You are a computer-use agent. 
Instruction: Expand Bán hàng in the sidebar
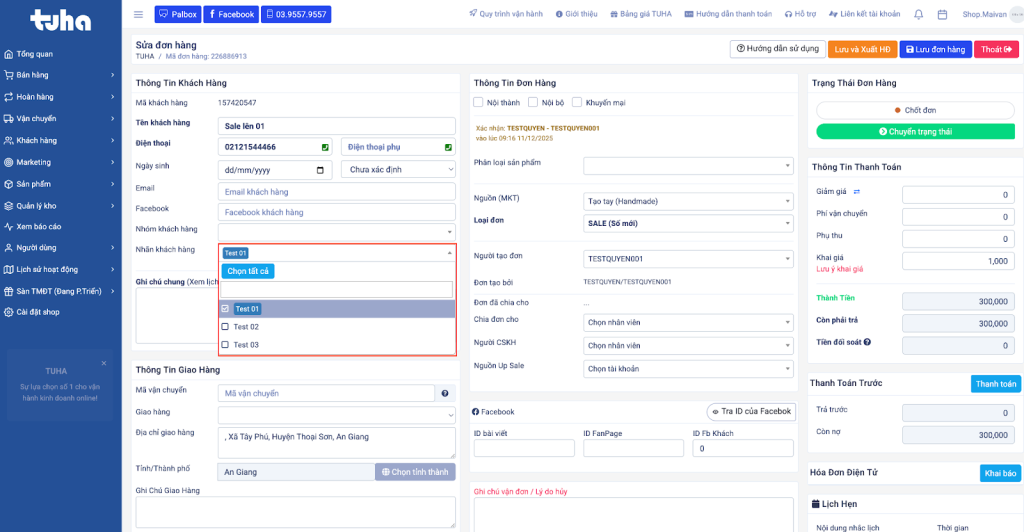[x=60, y=75]
